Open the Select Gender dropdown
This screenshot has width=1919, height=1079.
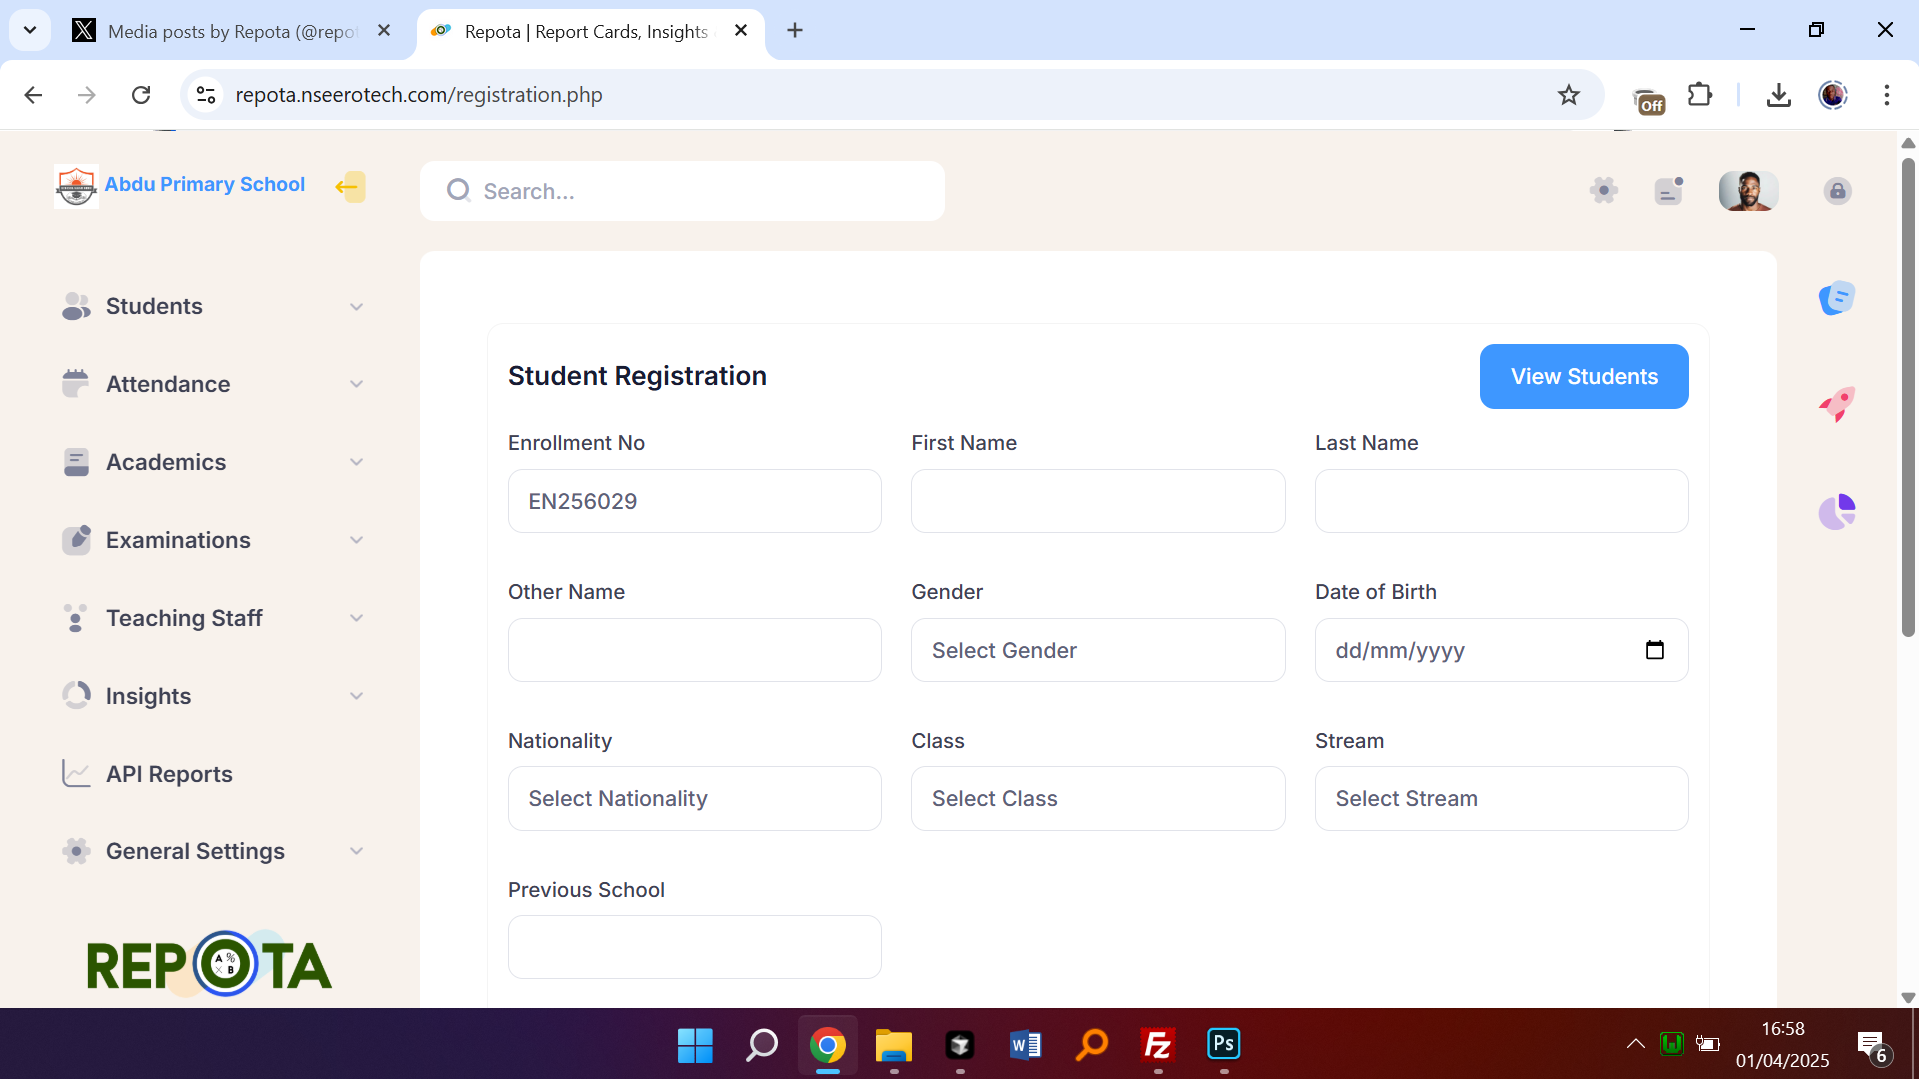(x=1097, y=650)
